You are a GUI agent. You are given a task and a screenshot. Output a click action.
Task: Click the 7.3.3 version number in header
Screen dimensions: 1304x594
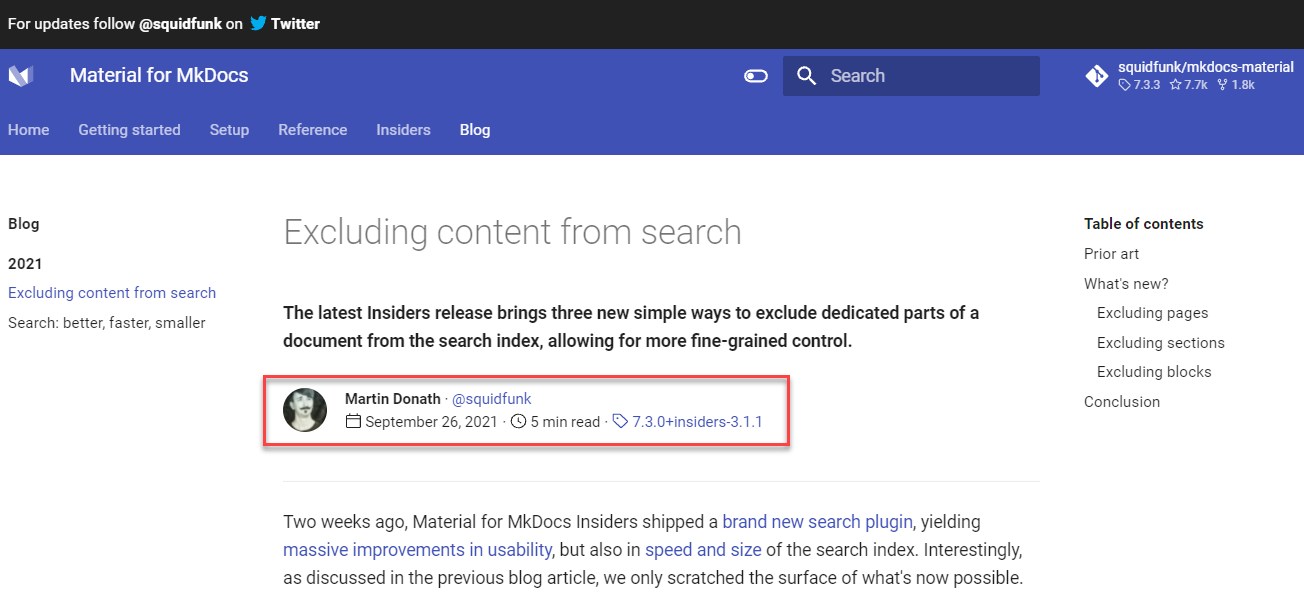coord(1147,85)
